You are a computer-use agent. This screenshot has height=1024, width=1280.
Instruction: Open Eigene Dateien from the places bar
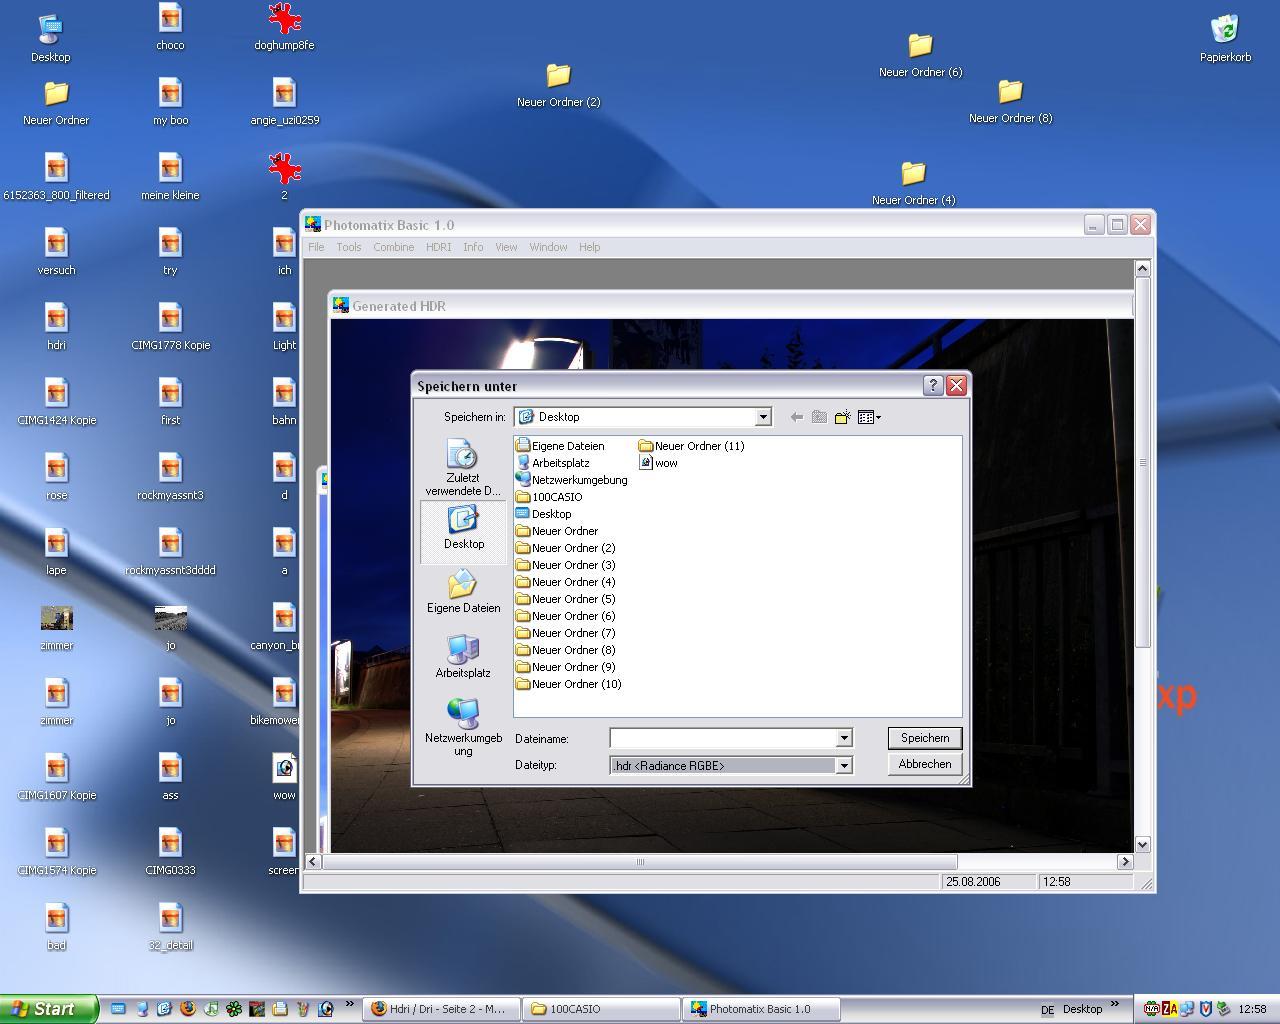(x=463, y=592)
